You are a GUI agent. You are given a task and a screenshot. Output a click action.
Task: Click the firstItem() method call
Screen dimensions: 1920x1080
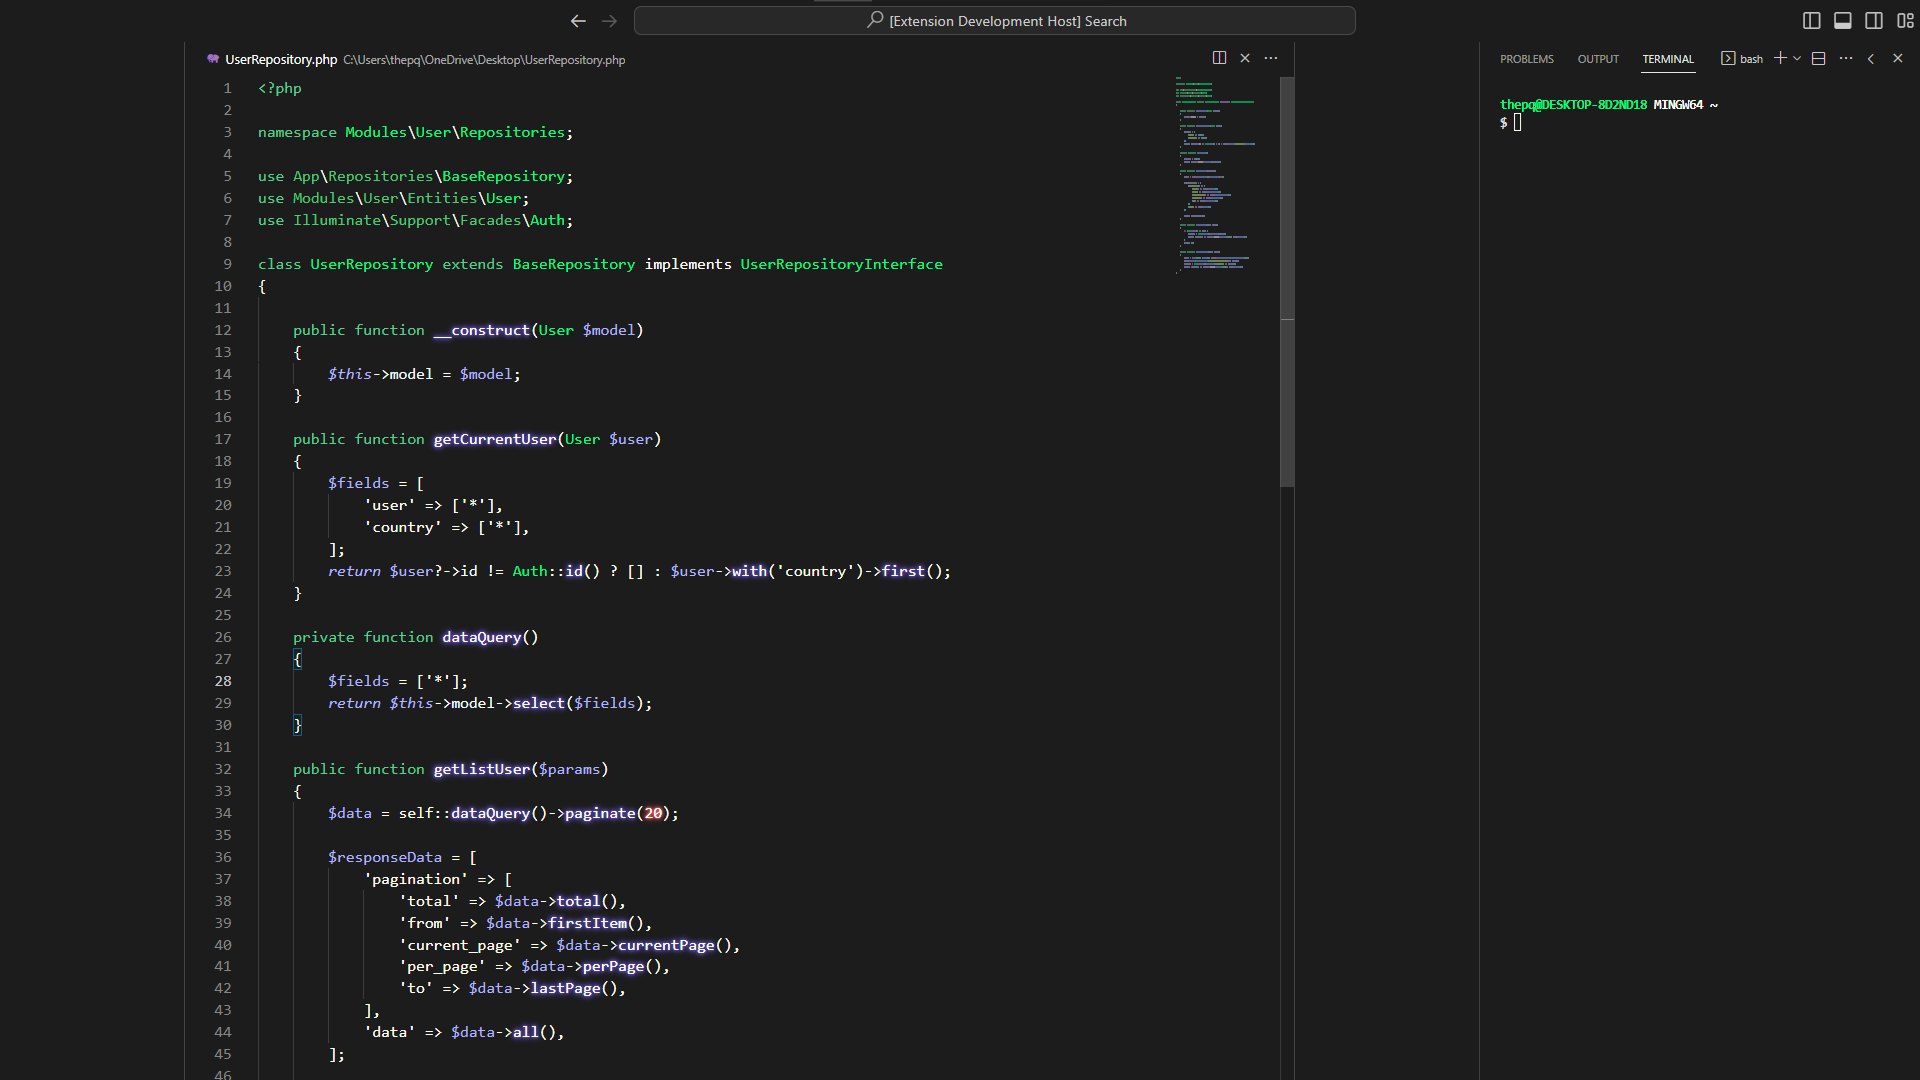coord(595,923)
